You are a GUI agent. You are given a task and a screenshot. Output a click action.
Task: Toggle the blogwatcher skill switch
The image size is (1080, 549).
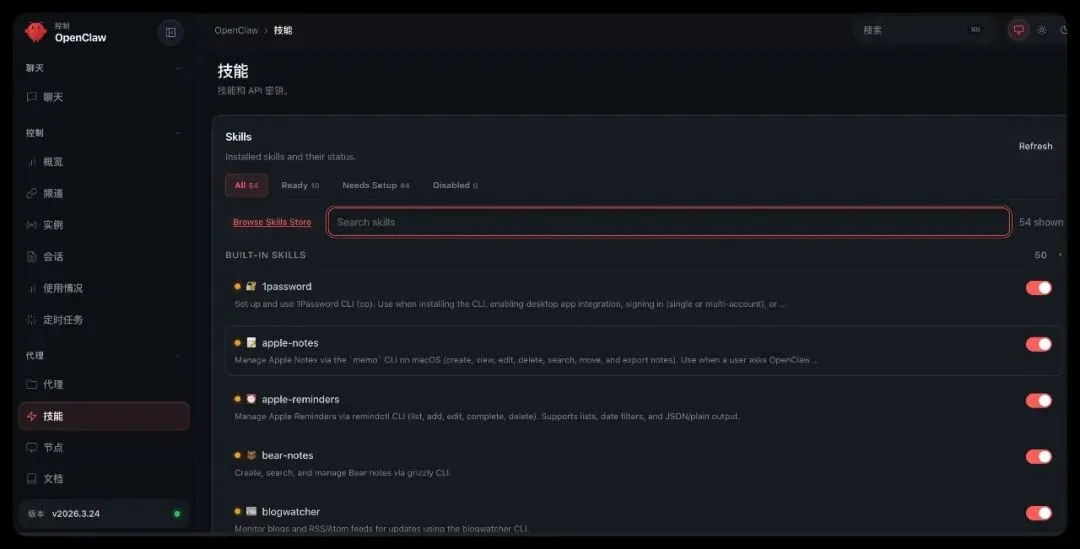point(1039,513)
